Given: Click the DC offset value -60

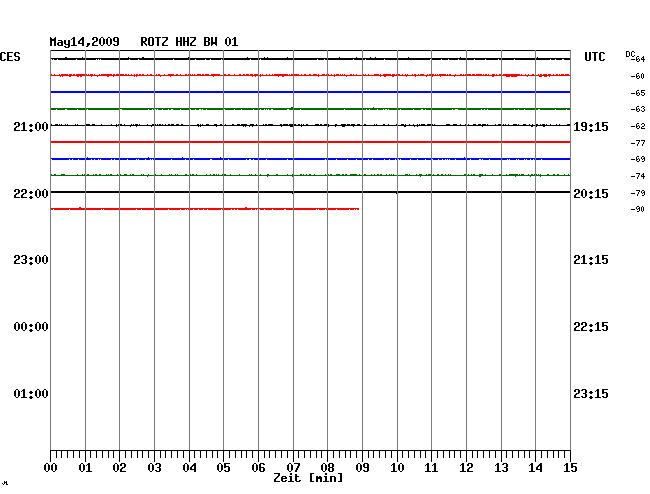Looking at the screenshot, I should 638,76.
